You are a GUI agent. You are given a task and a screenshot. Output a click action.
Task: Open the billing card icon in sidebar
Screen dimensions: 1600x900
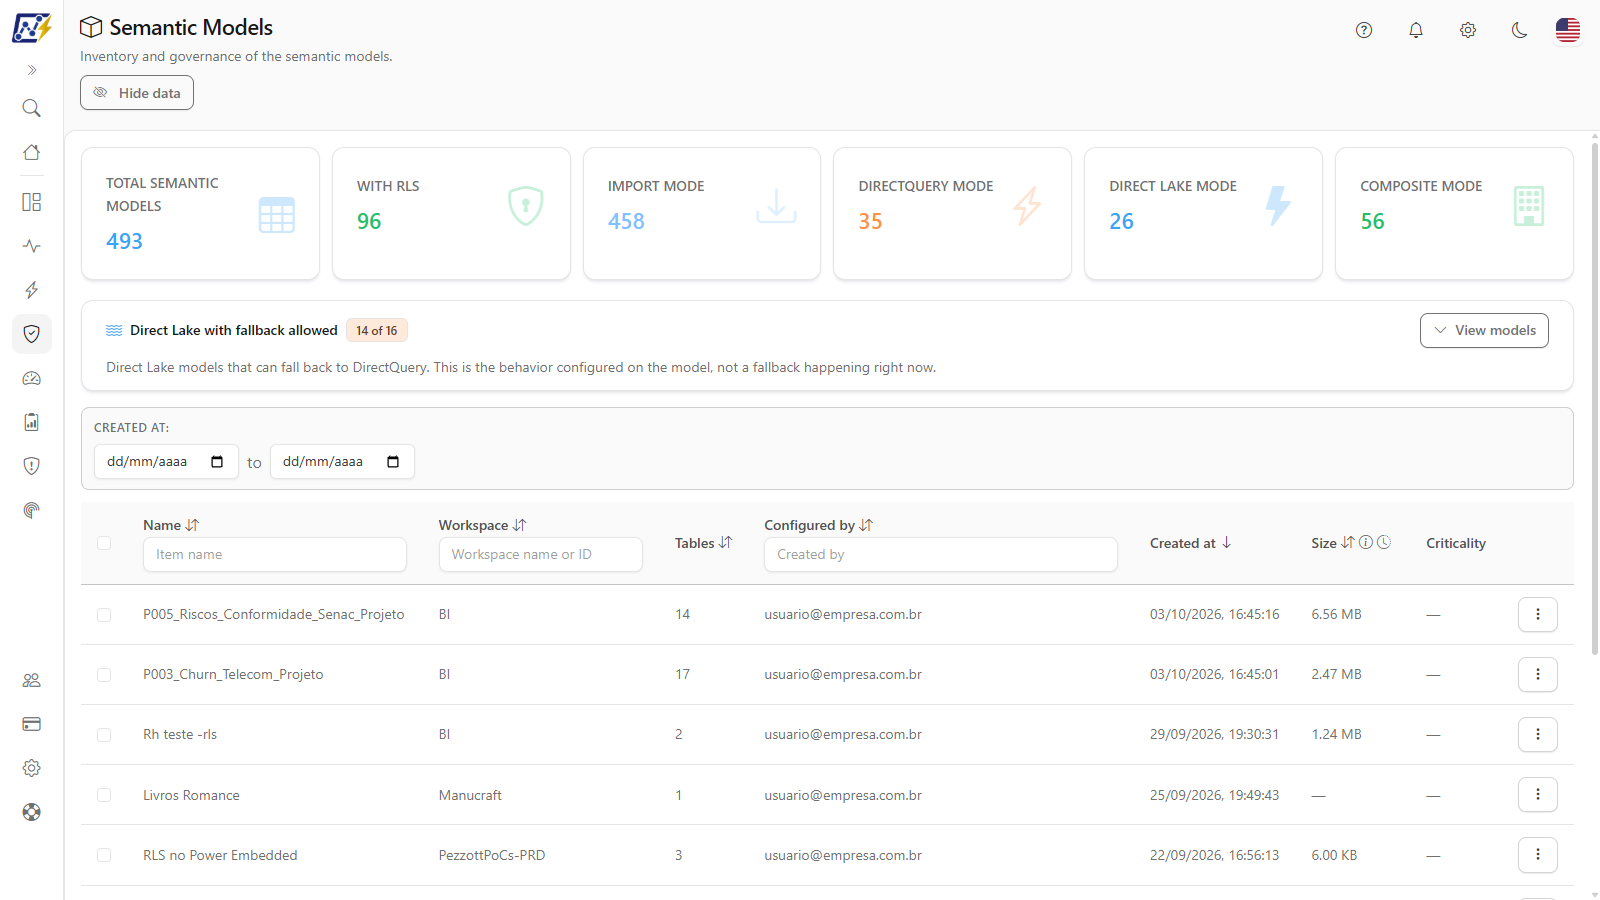(x=32, y=724)
